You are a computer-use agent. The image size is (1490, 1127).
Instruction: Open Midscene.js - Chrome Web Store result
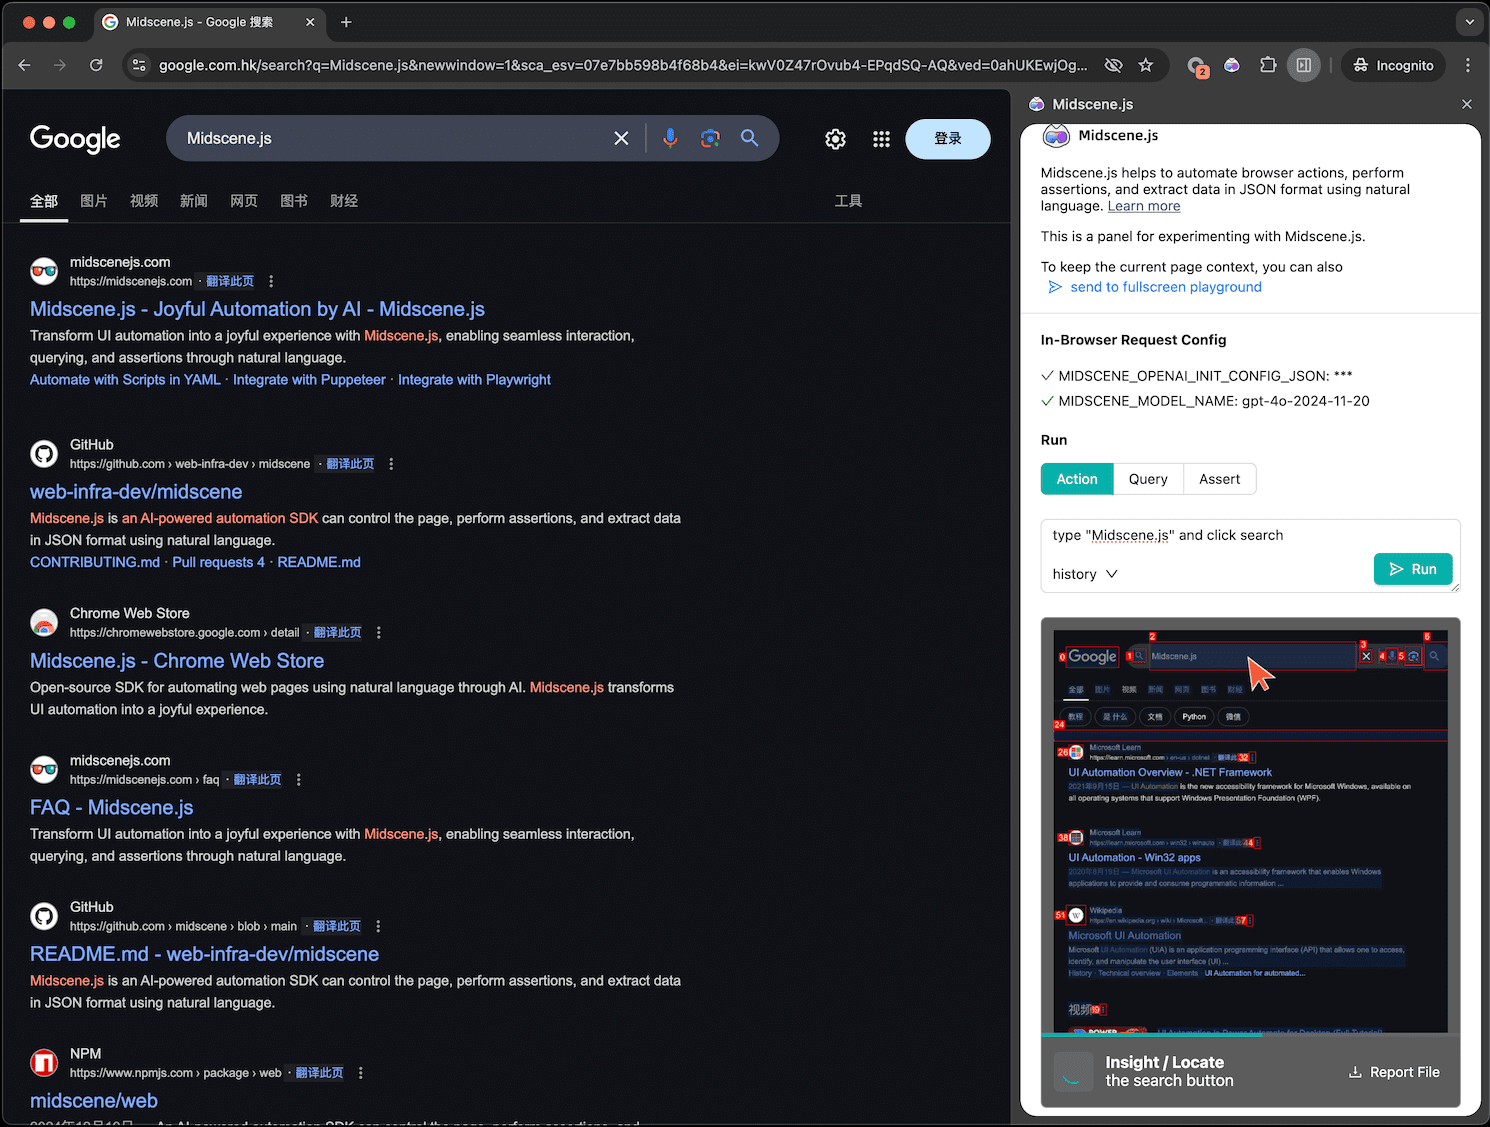coord(177,661)
